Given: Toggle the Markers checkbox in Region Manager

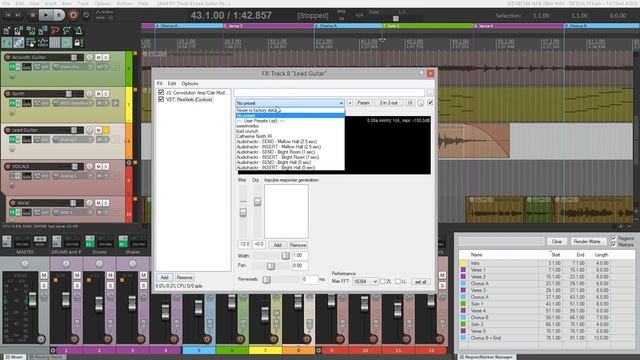Looking at the screenshot, I should [x=614, y=244].
